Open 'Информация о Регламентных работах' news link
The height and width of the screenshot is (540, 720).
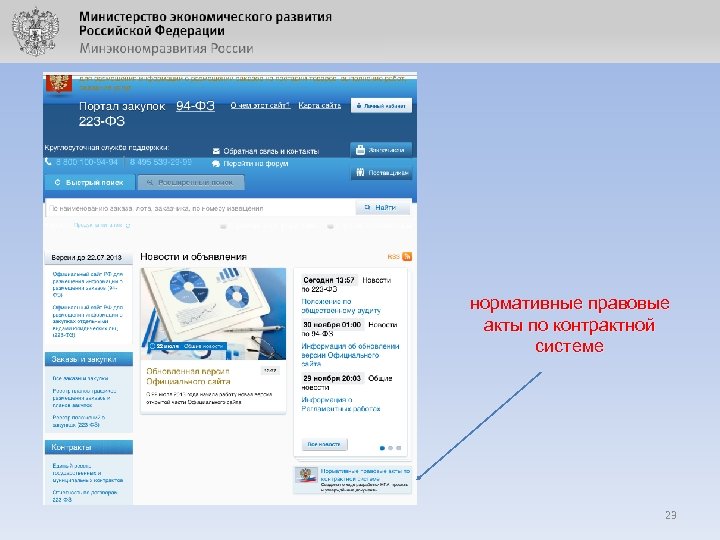(x=341, y=404)
